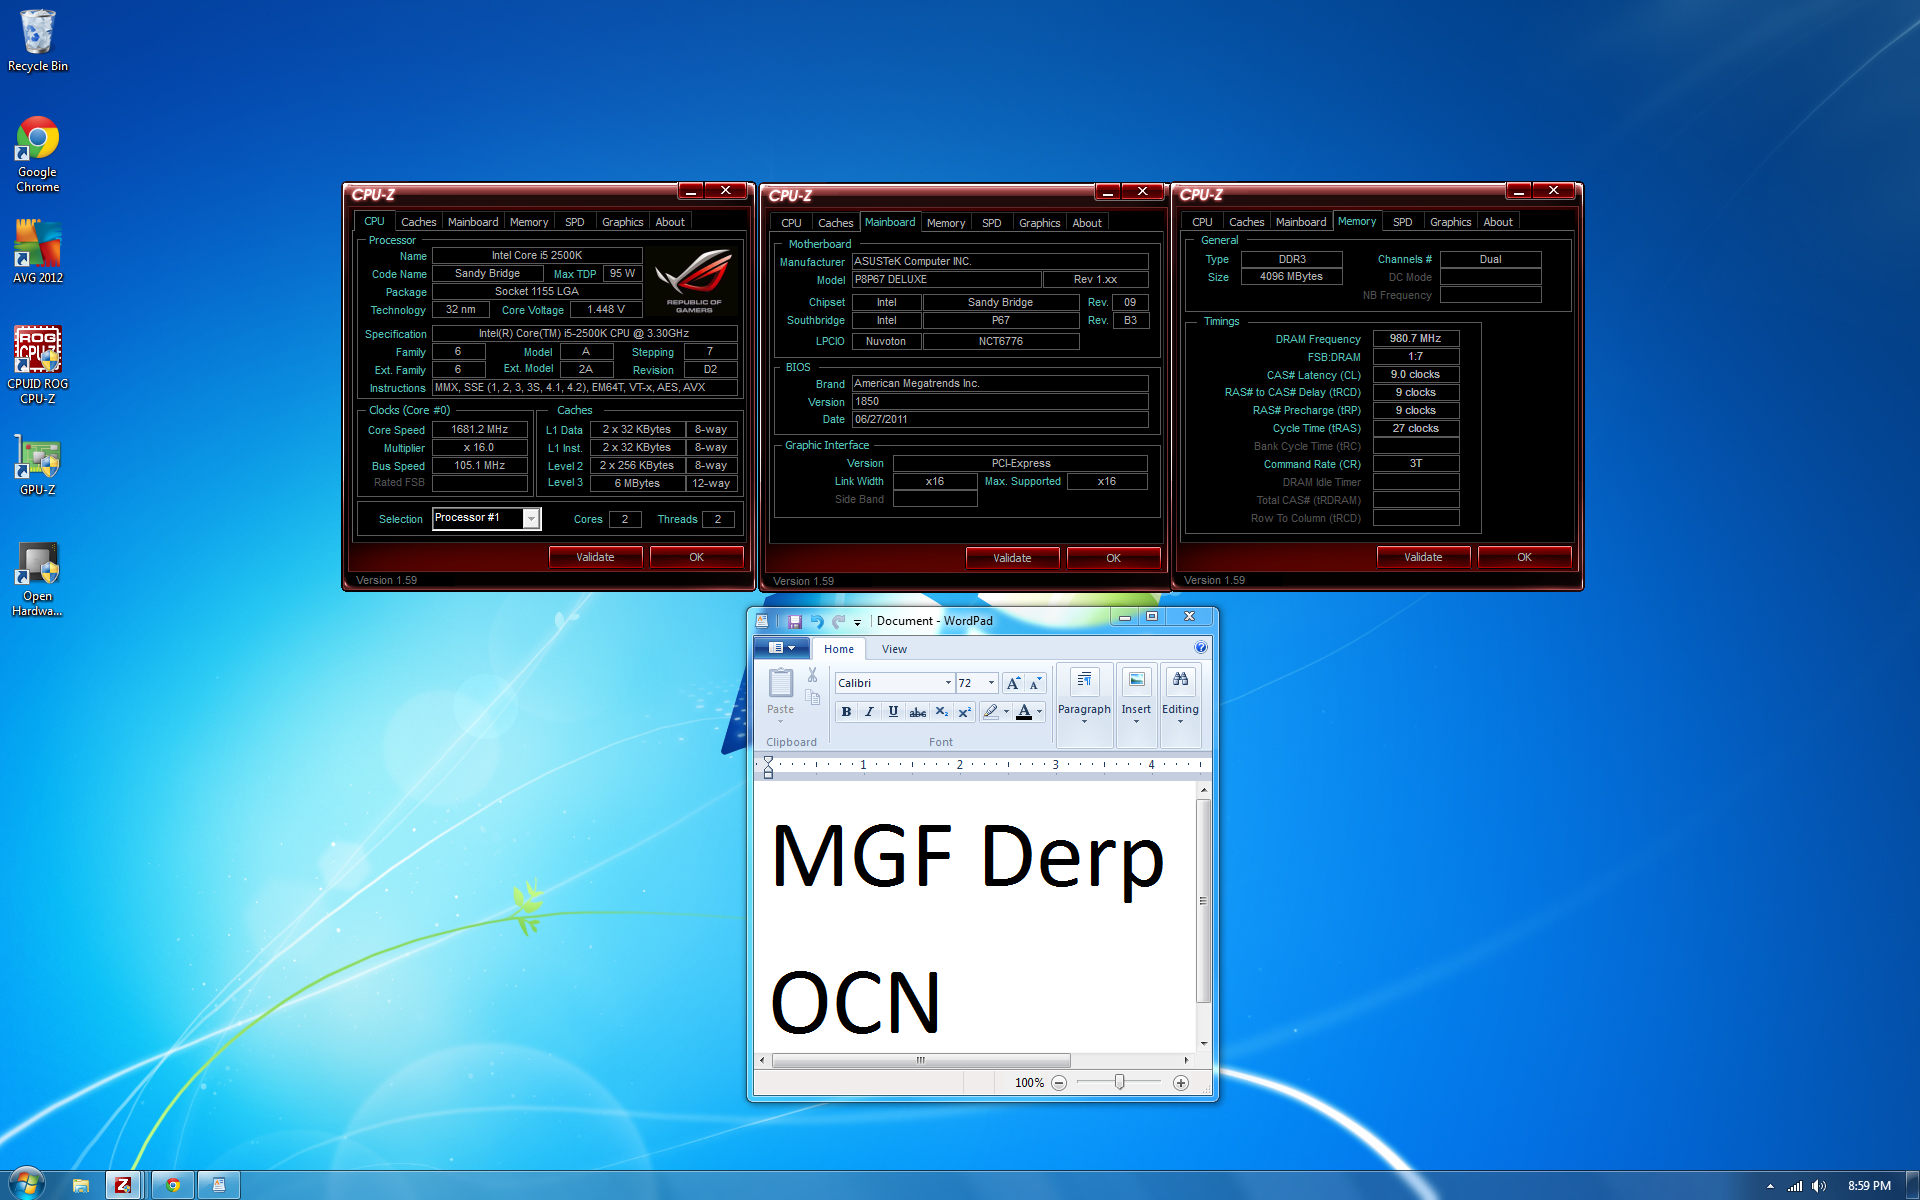This screenshot has height=1200, width=1920.
Task: Open Windows Explorer from the taskbar
Action: coord(81,1185)
